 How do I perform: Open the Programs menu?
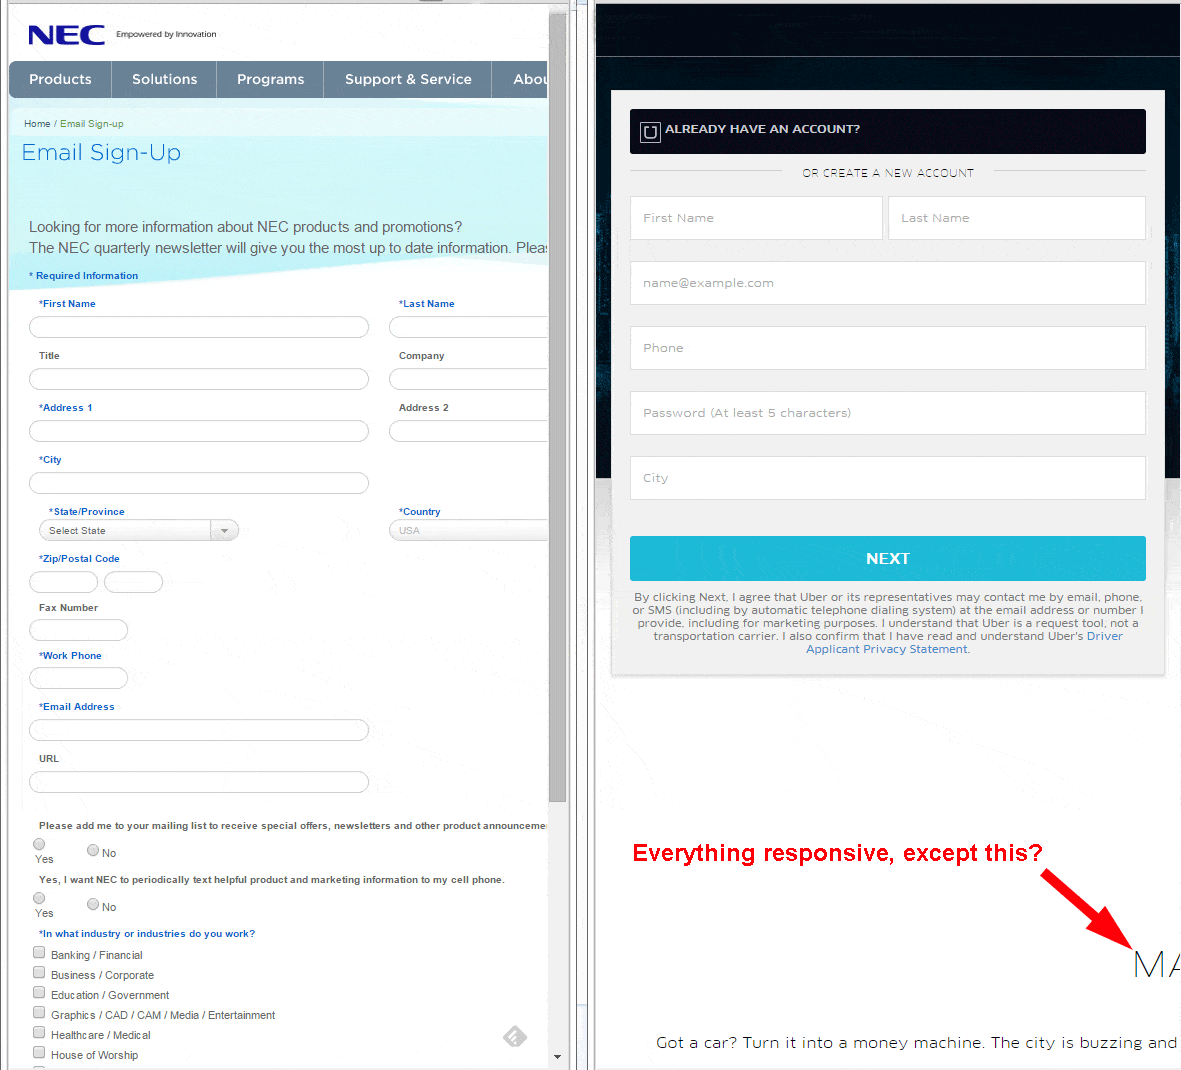(270, 79)
